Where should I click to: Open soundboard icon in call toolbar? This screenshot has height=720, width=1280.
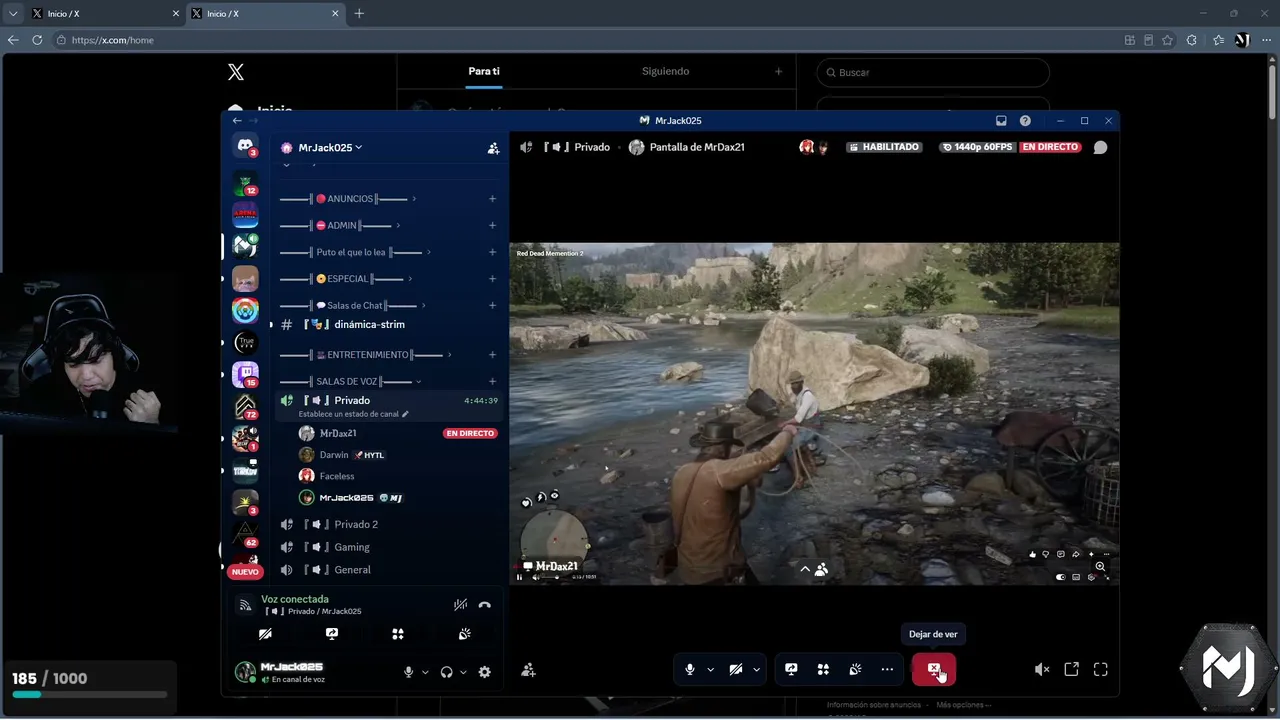pyautogui.click(x=855, y=670)
